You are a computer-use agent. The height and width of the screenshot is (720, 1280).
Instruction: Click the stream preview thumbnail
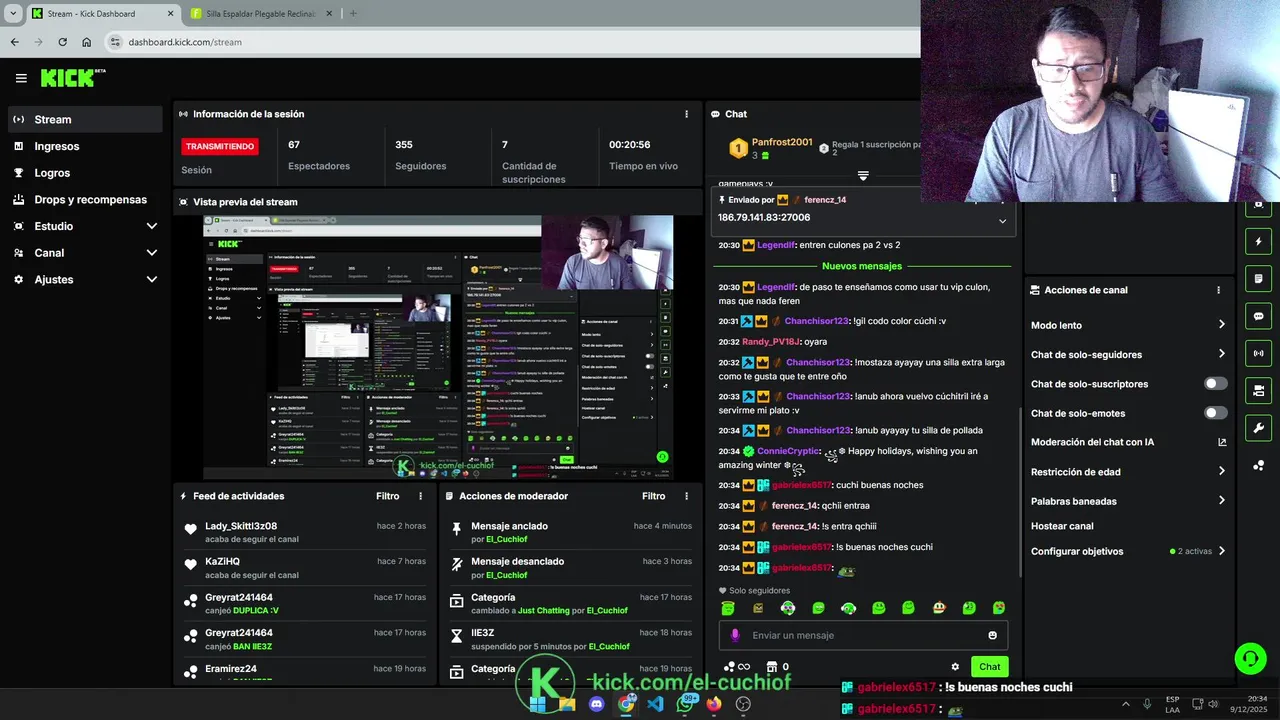pyautogui.click(x=438, y=347)
